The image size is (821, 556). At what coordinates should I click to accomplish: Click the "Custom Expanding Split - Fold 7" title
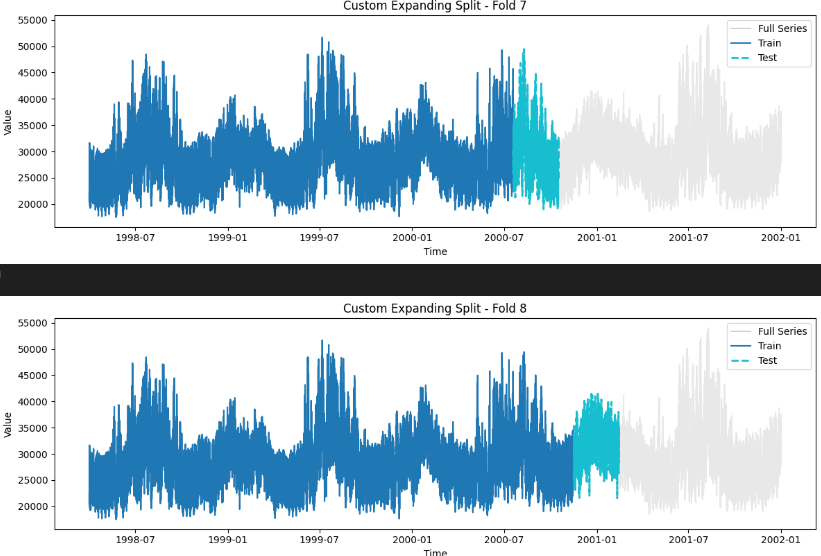(x=434, y=6)
